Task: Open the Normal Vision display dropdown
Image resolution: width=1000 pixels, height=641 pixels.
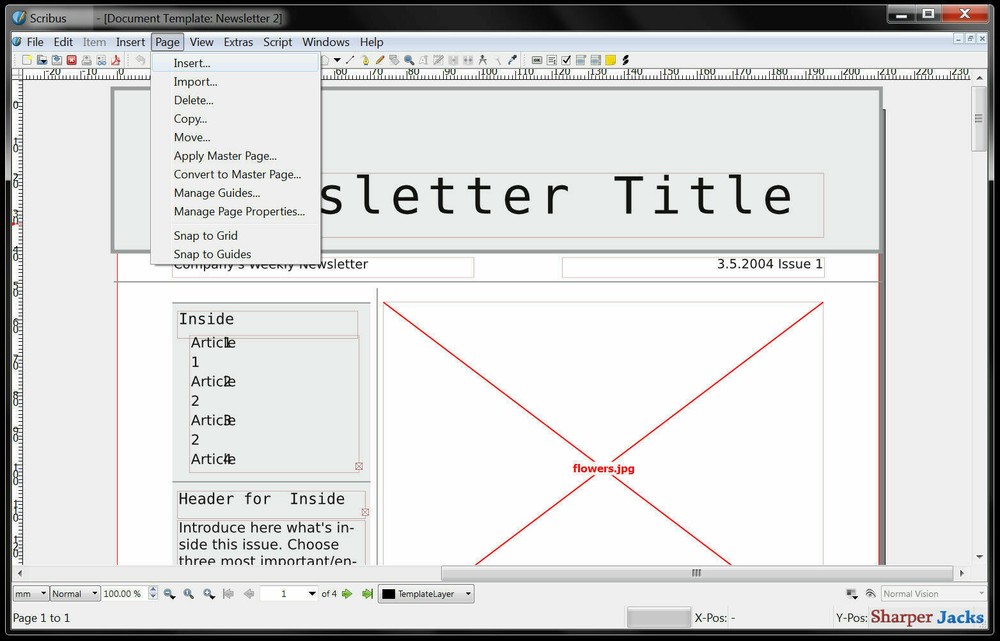Action: coord(932,593)
